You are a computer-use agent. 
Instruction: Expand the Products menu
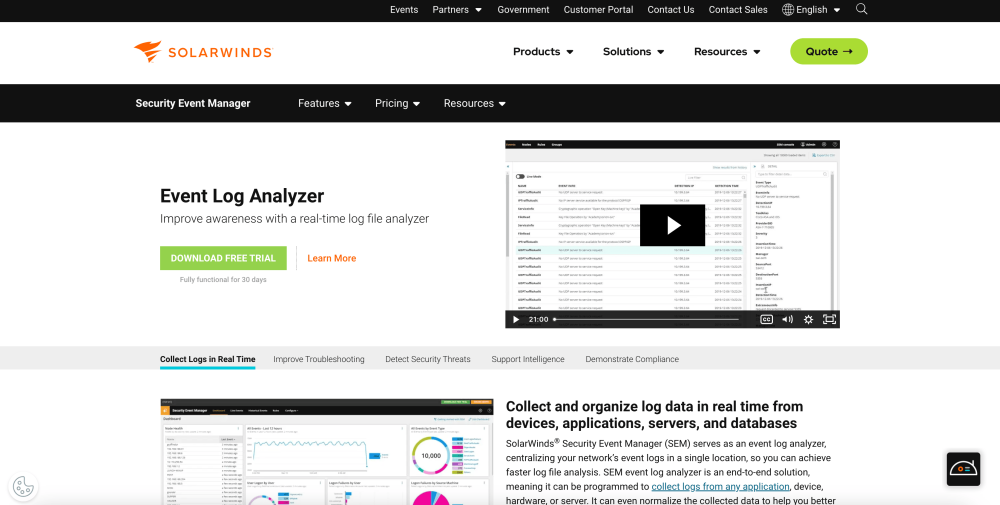(x=543, y=52)
